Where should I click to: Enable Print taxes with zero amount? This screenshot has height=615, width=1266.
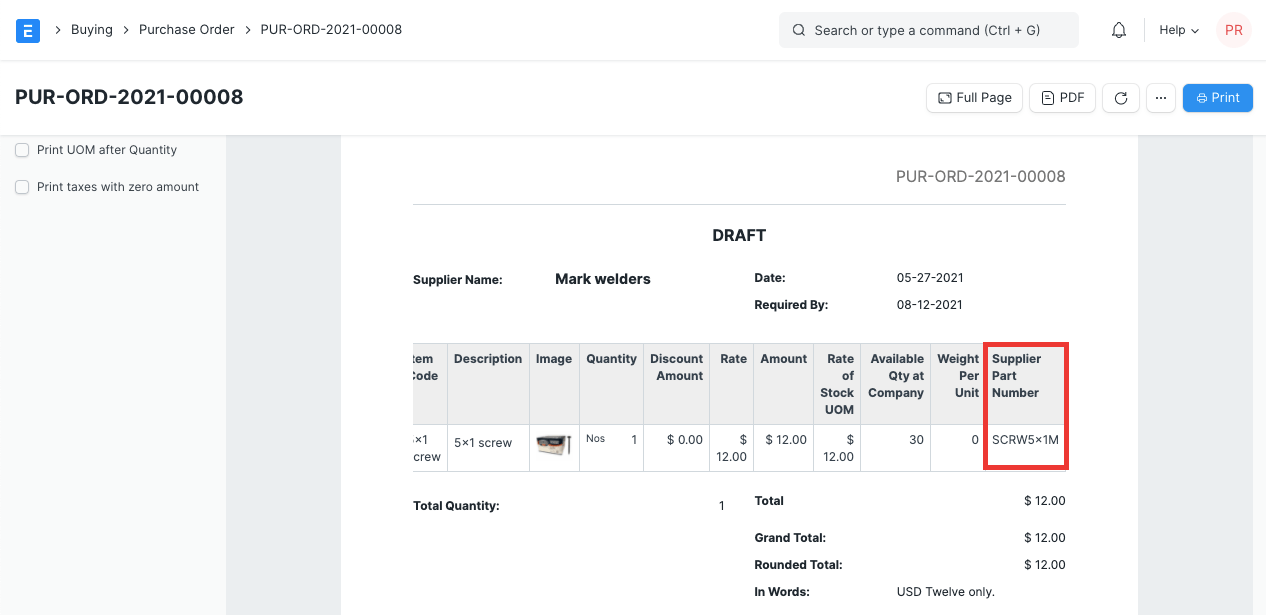[22, 186]
